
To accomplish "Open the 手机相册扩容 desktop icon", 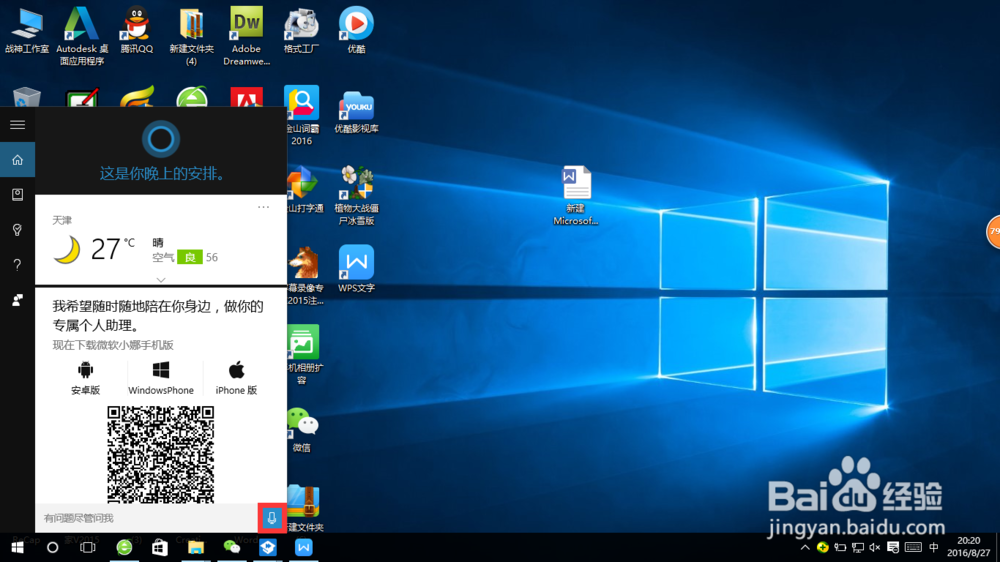I will [x=304, y=354].
